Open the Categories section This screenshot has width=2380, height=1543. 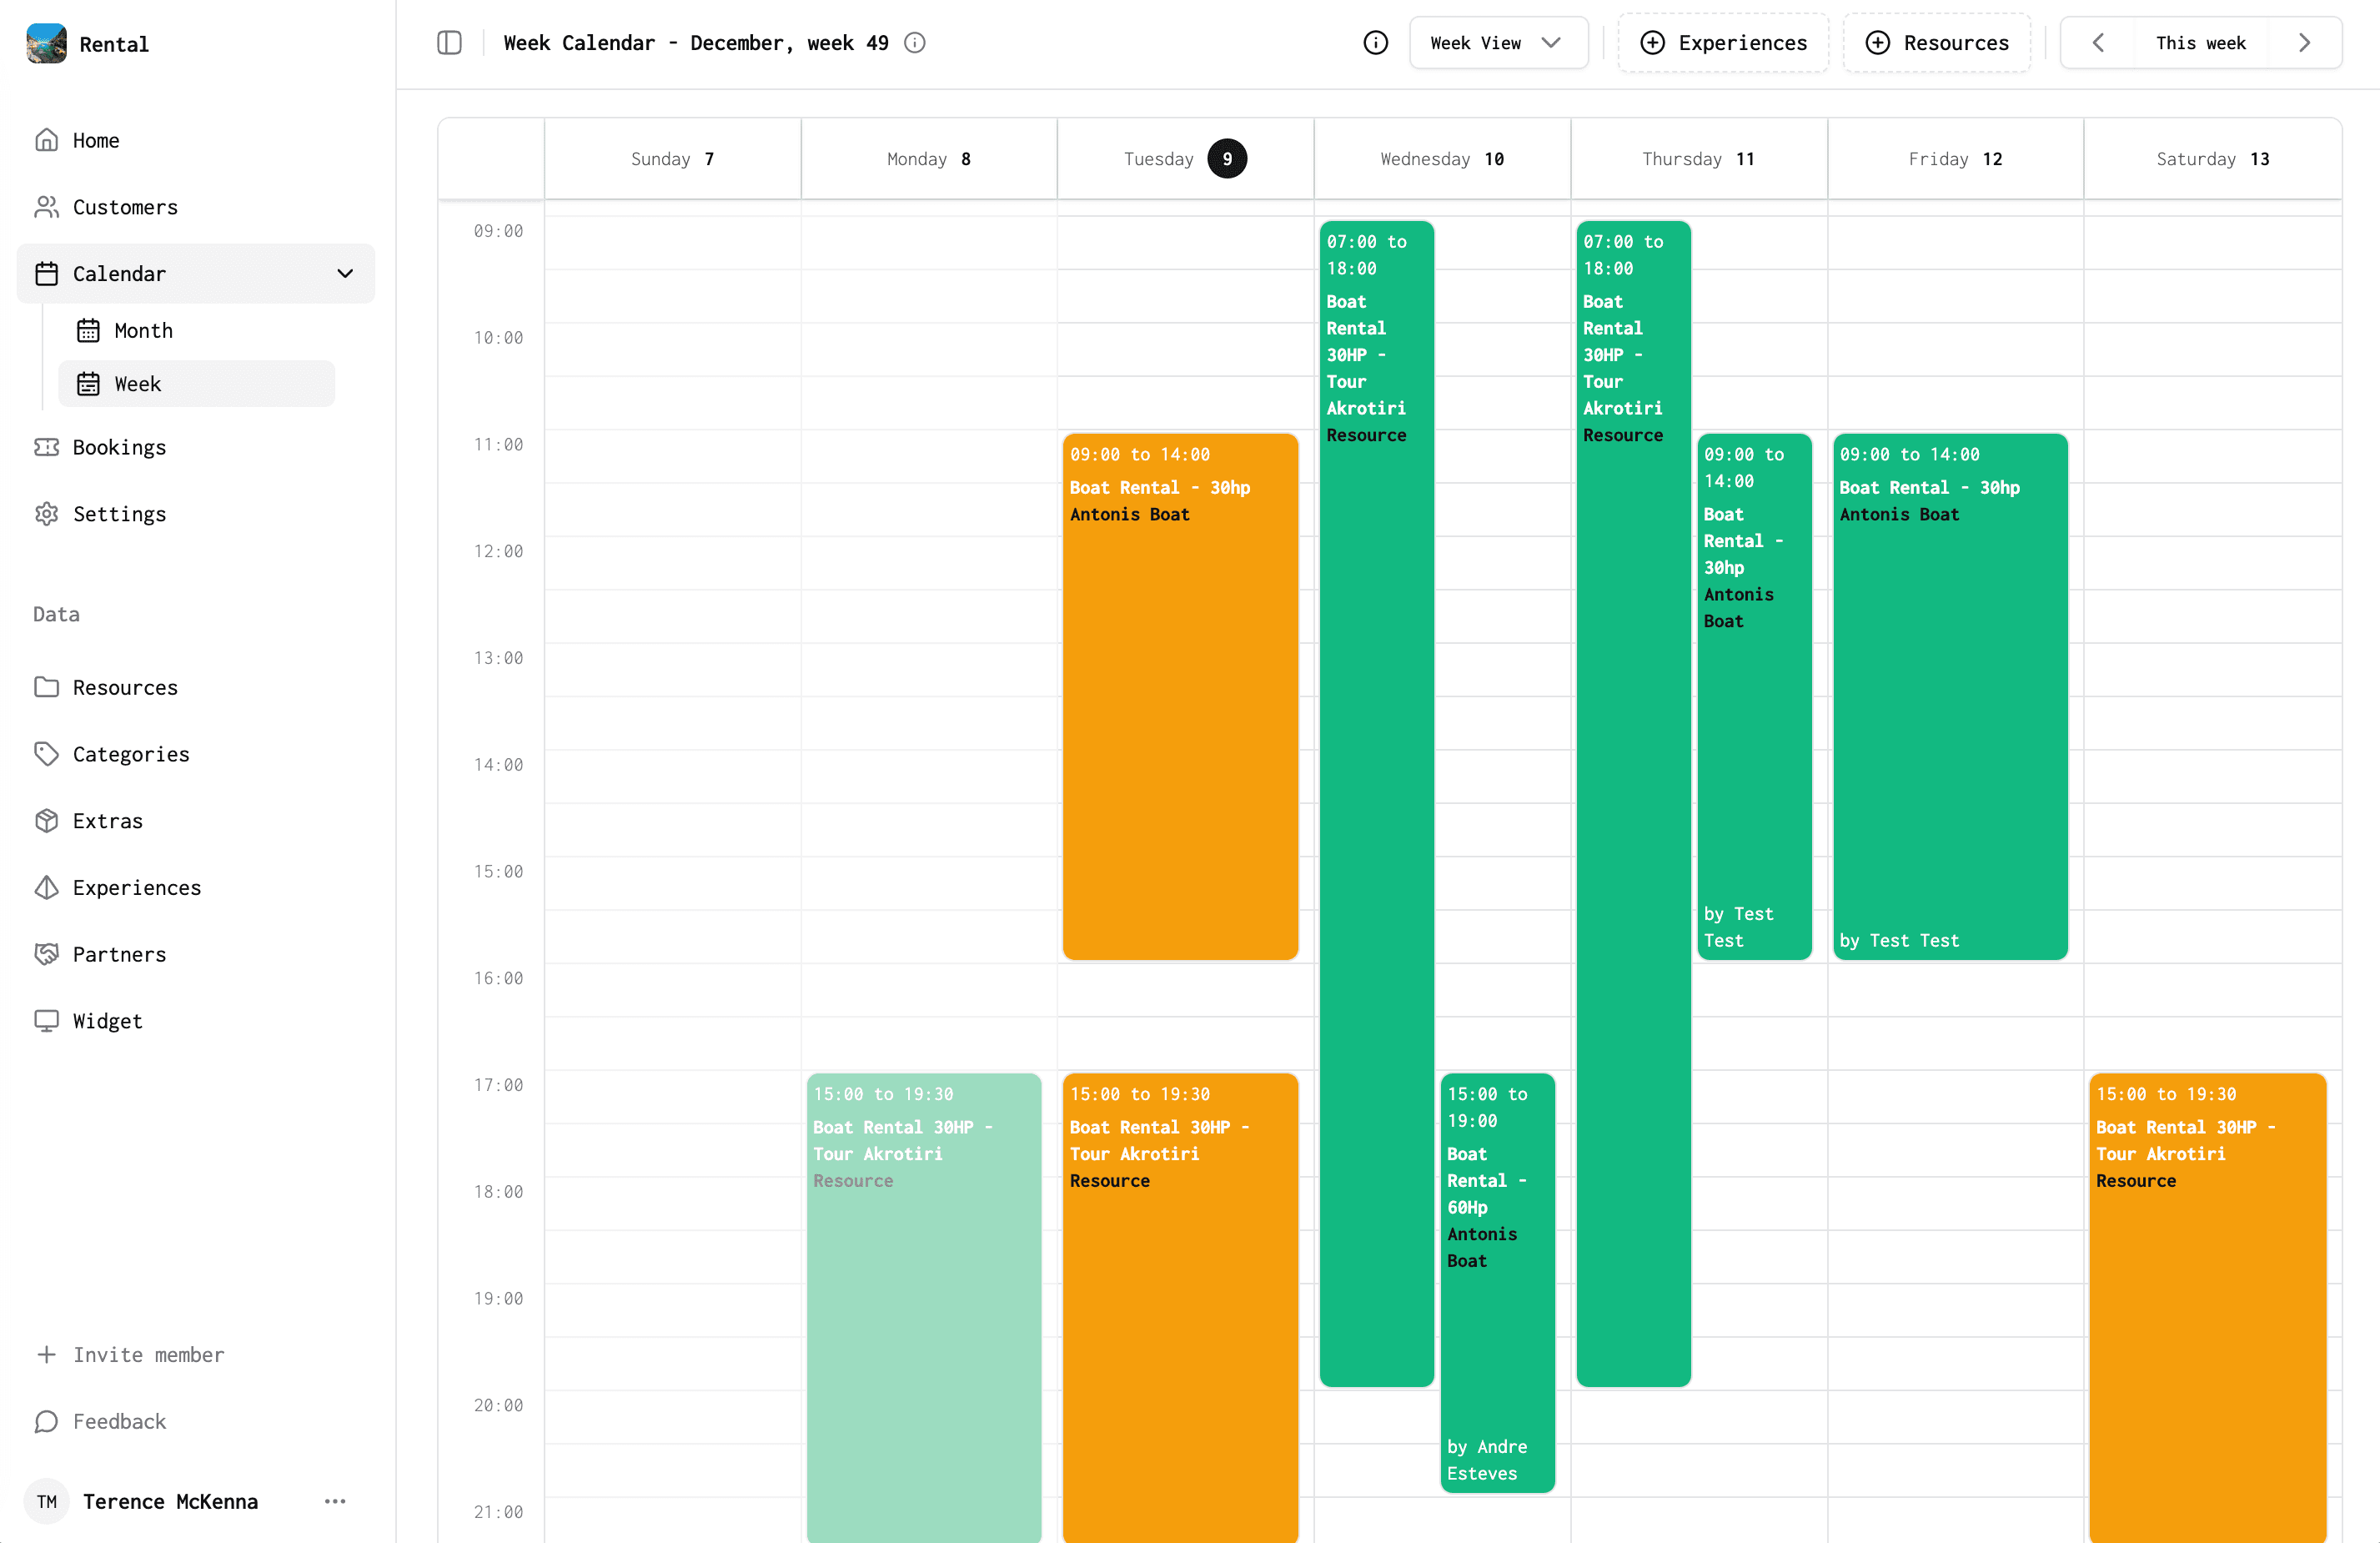coord(130,754)
